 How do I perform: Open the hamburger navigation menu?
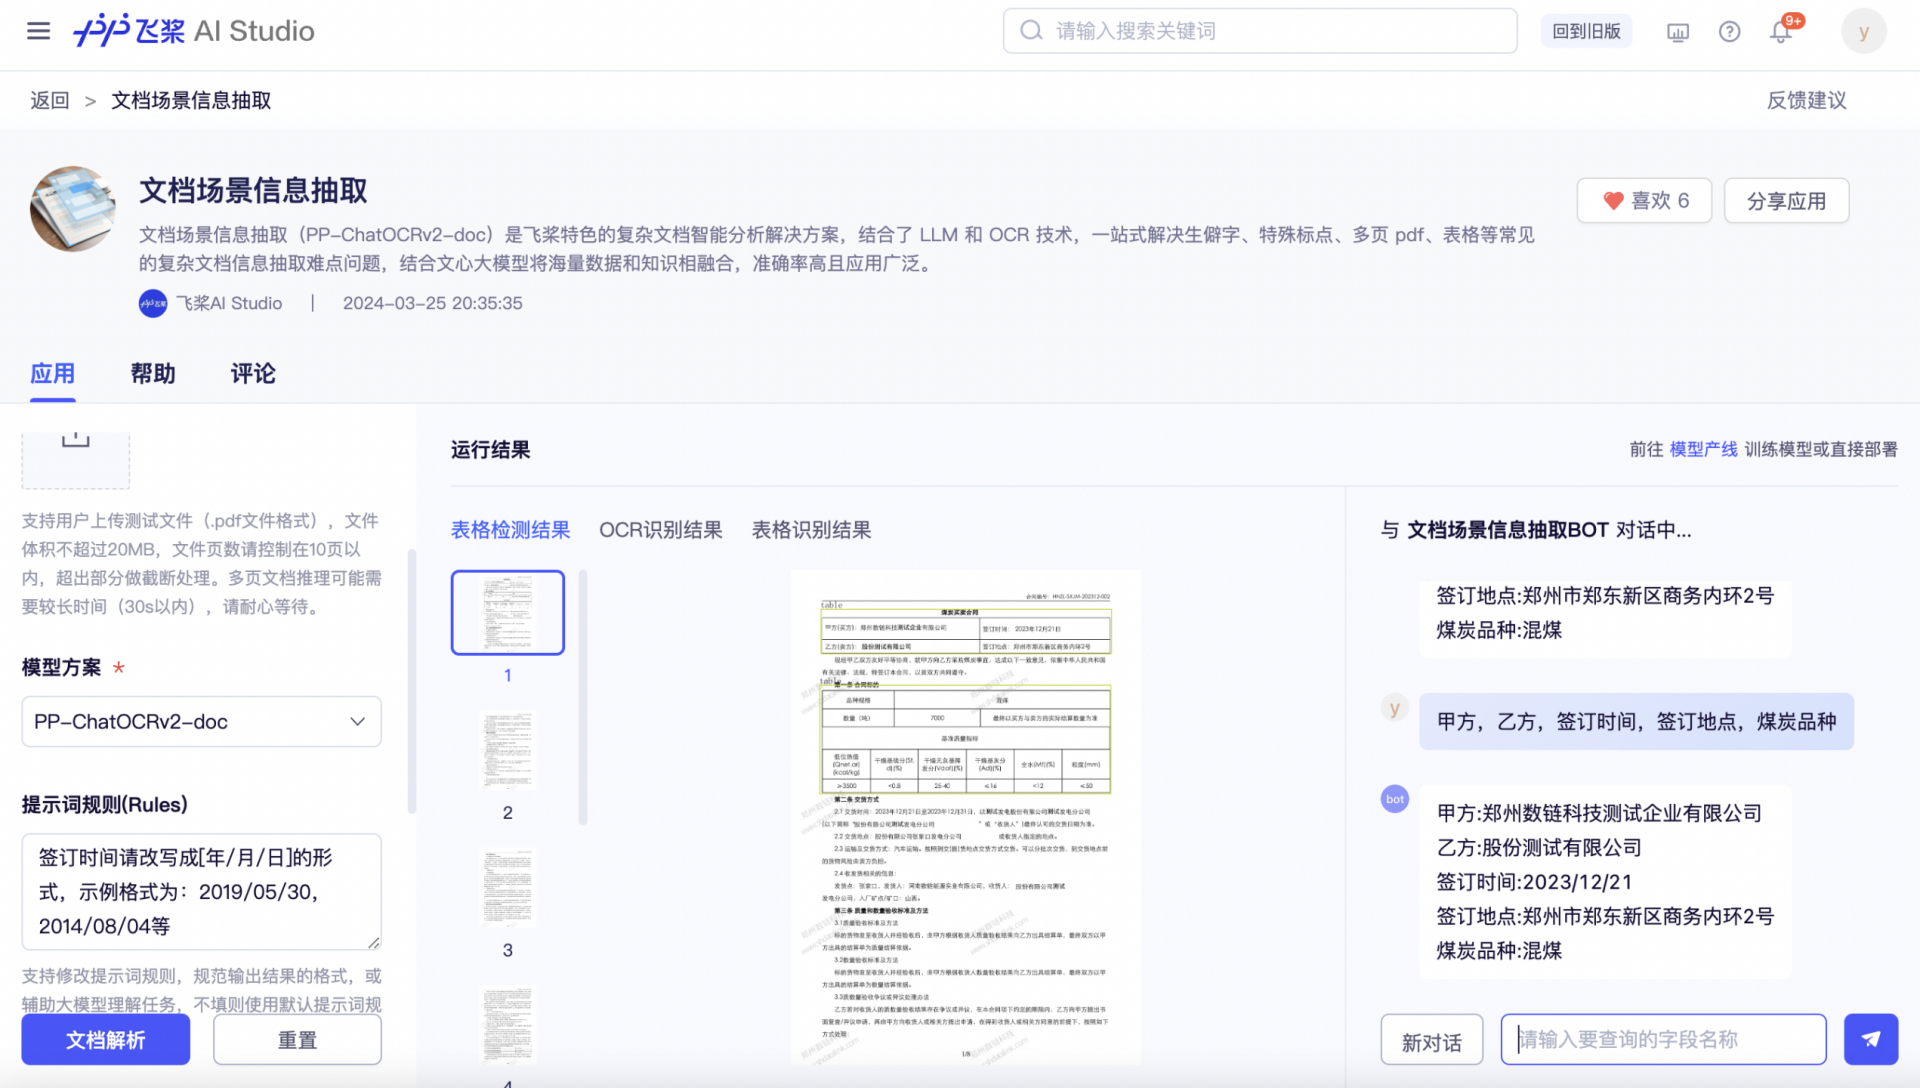click(x=38, y=31)
